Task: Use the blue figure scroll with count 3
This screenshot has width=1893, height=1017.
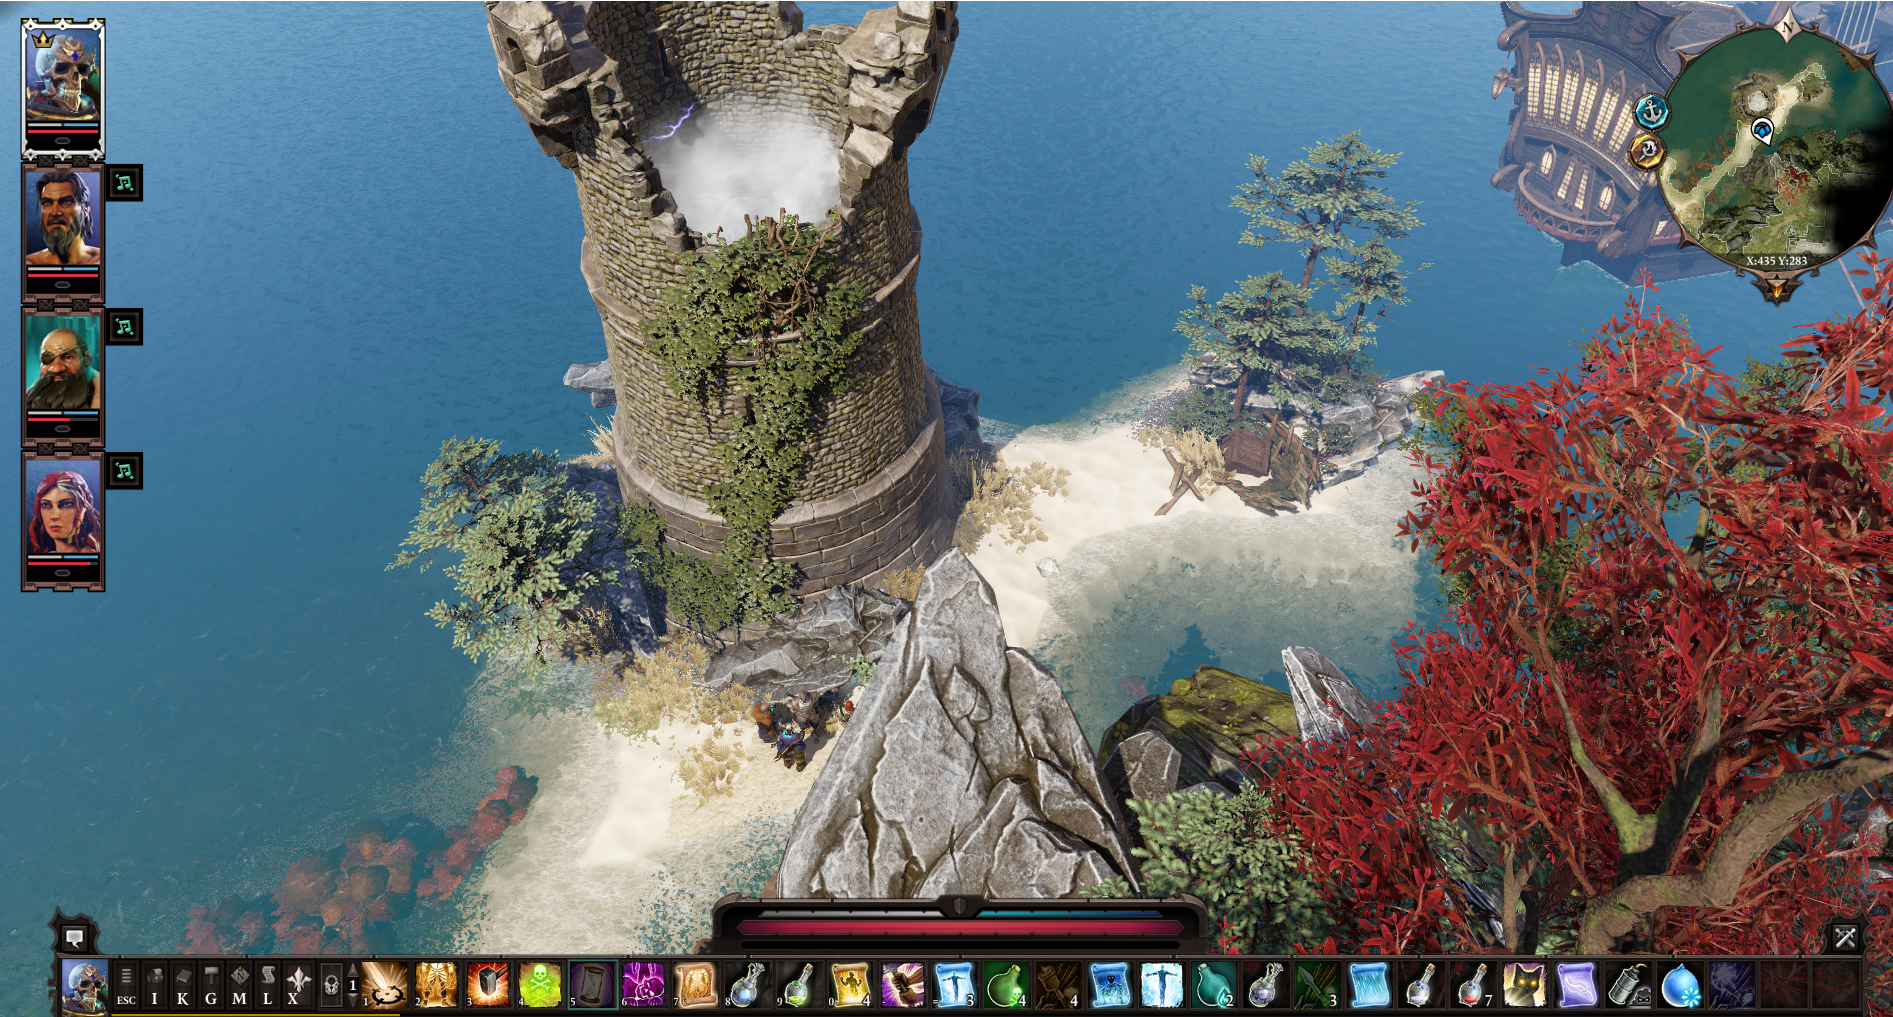Action: 955,985
